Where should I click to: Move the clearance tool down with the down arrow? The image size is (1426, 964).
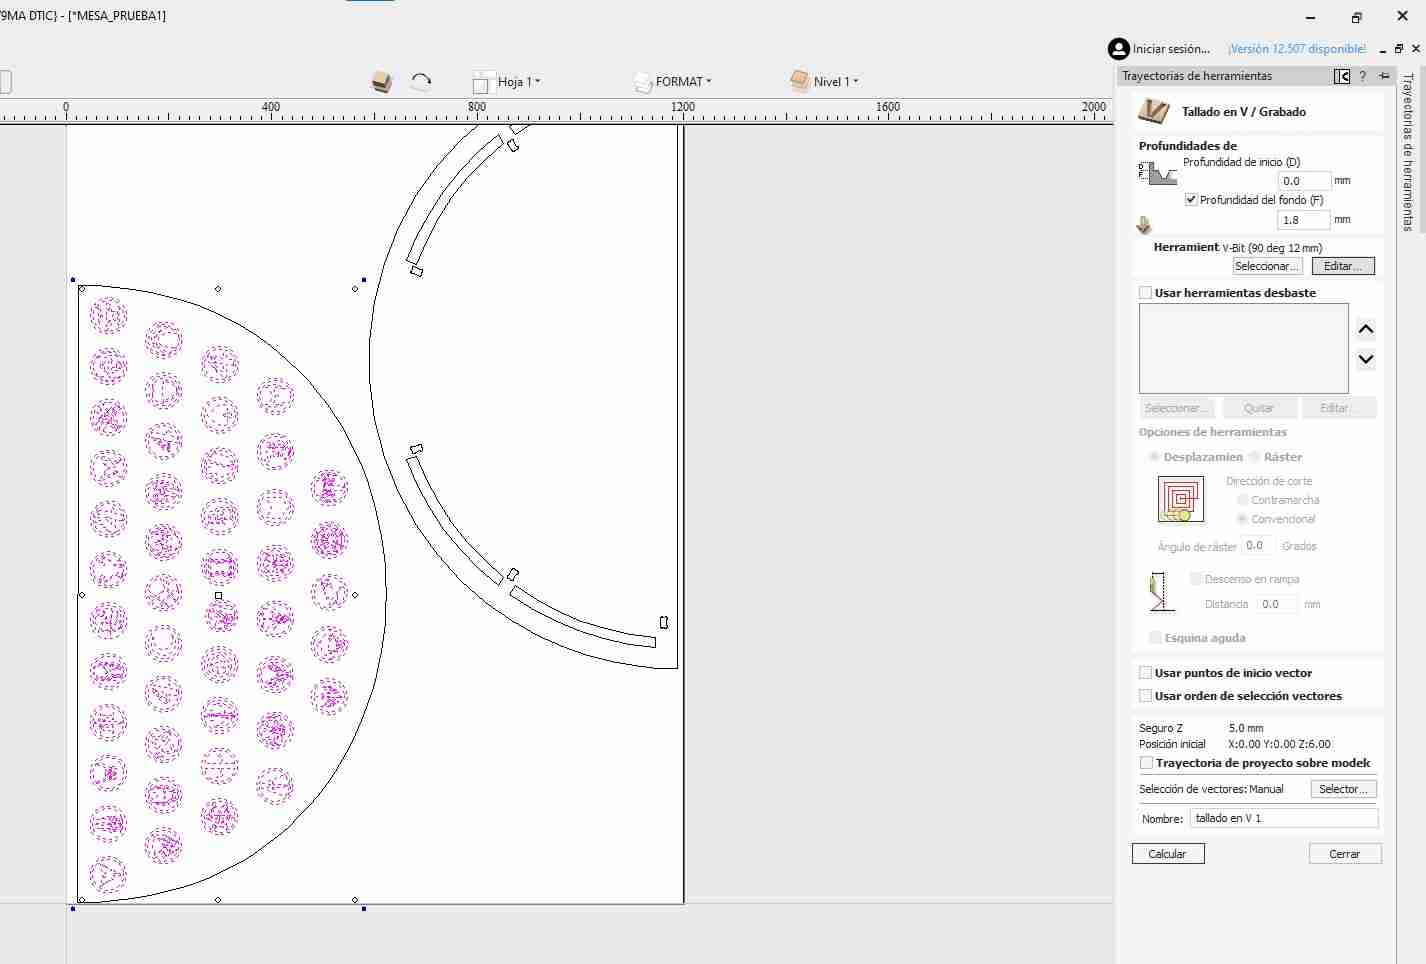pyautogui.click(x=1366, y=359)
